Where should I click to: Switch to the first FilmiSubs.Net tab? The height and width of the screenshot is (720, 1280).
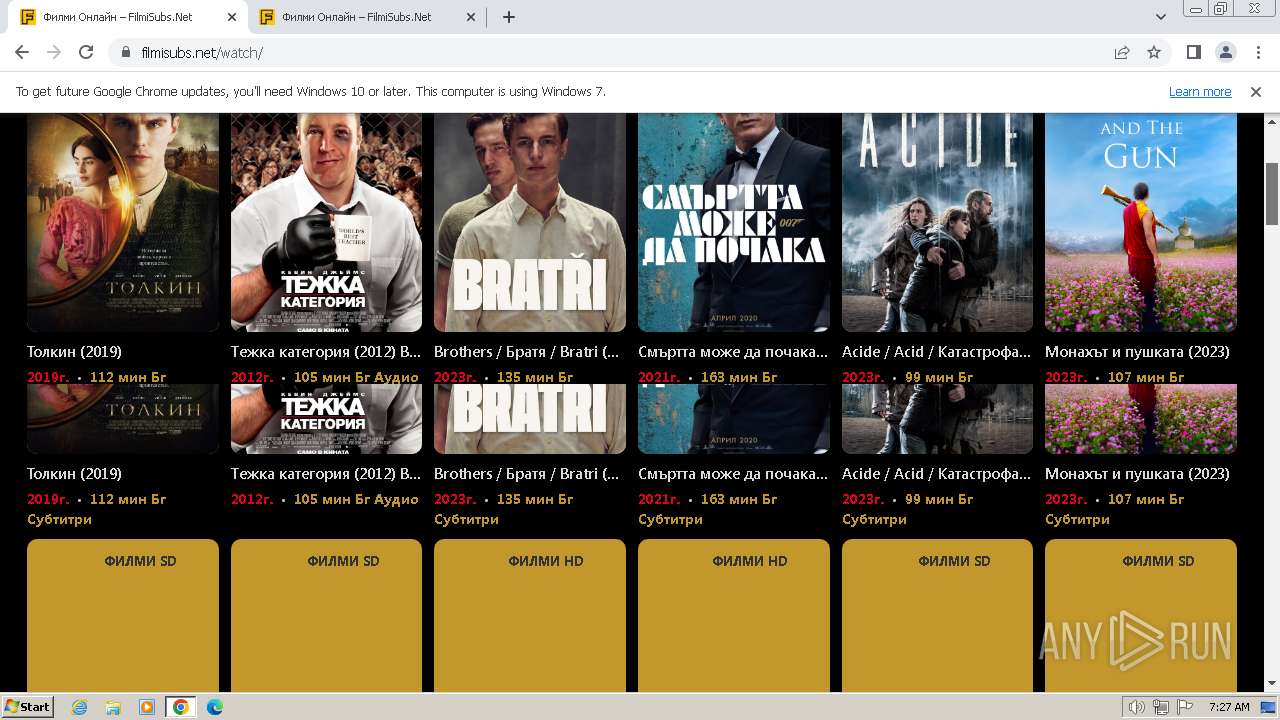(128, 17)
